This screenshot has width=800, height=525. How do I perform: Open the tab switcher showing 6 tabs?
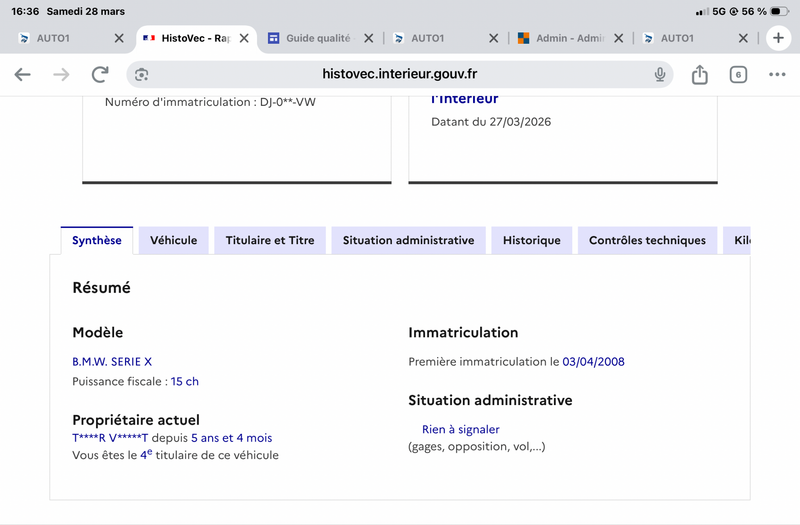(x=738, y=75)
